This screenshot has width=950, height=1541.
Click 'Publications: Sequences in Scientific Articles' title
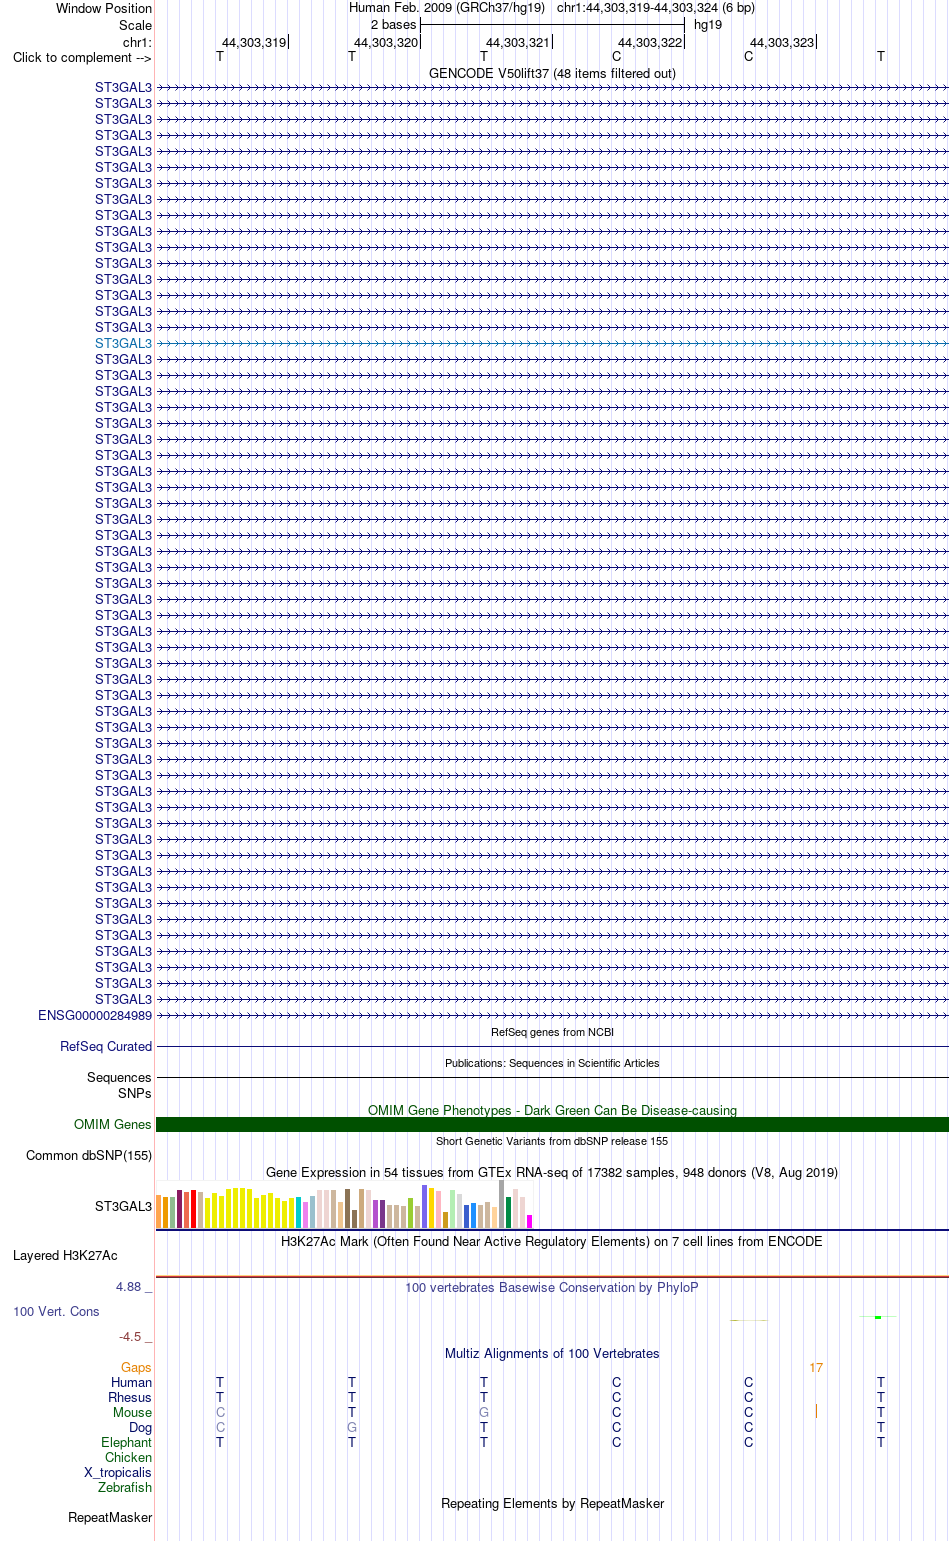coord(552,1063)
